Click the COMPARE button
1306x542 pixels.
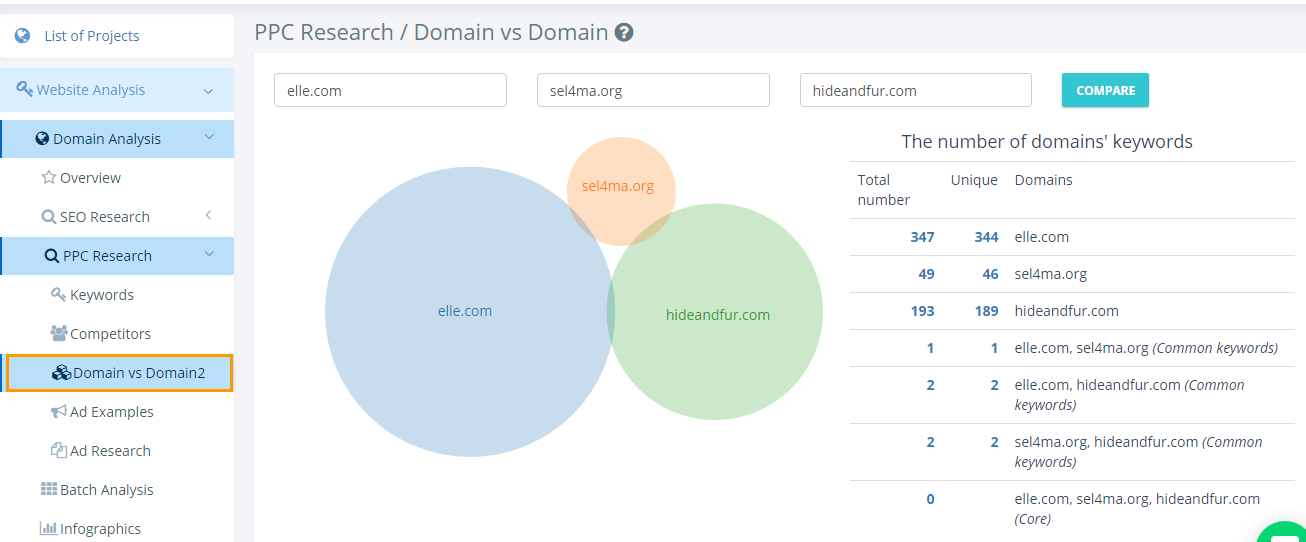coord(1105,90)
